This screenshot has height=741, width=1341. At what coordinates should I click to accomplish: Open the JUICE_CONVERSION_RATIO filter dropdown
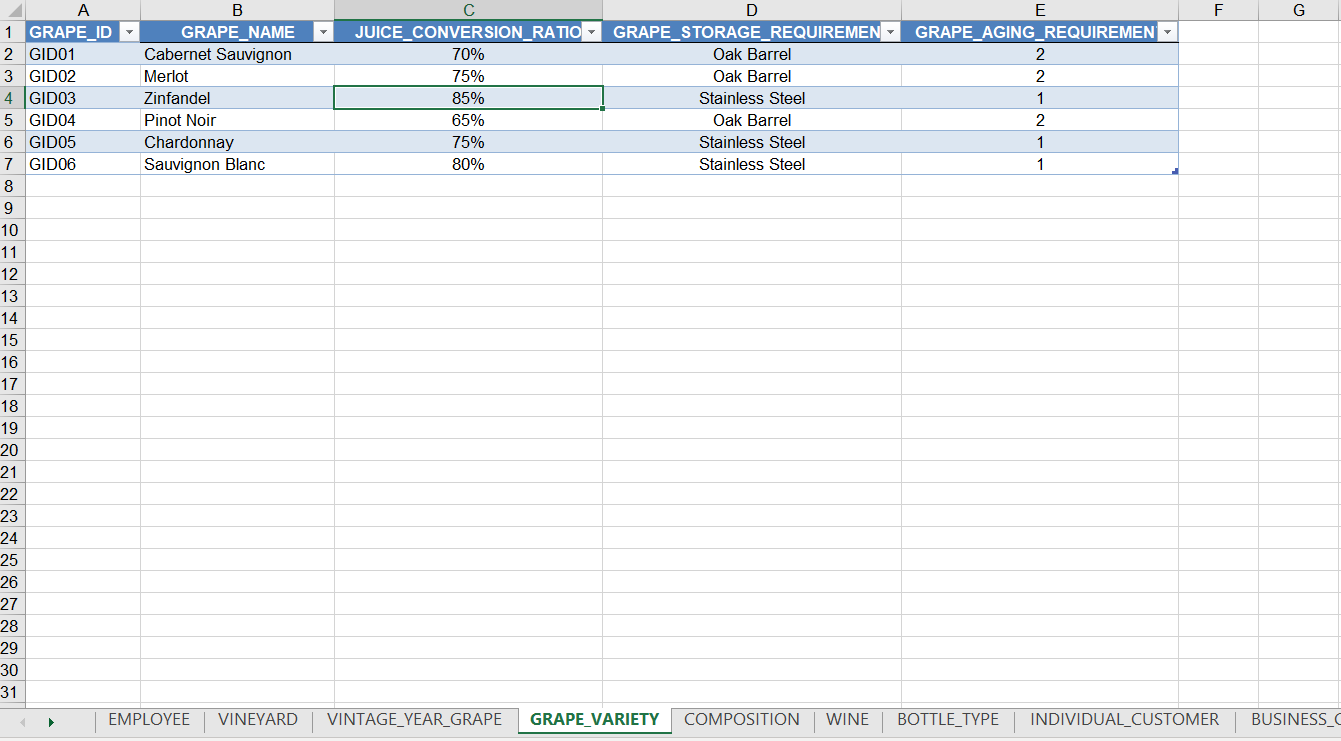point(590,31)
